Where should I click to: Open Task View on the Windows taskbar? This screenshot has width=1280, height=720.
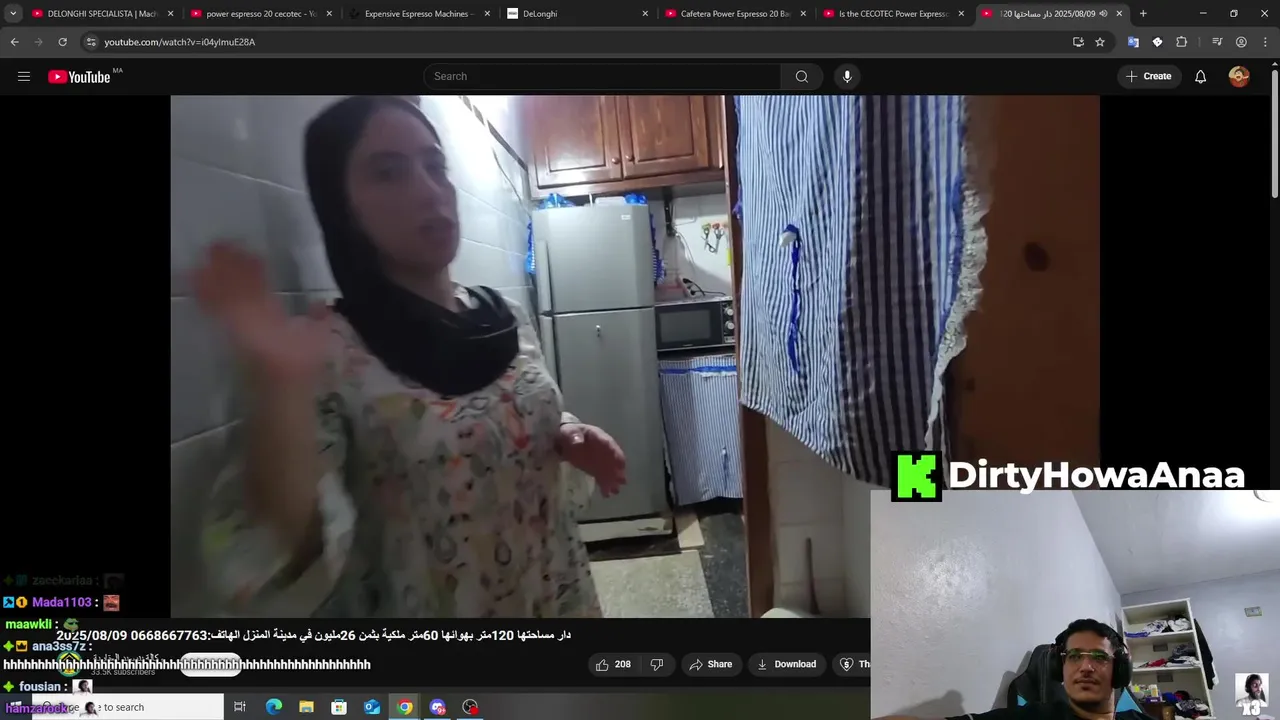coord(240,707)
